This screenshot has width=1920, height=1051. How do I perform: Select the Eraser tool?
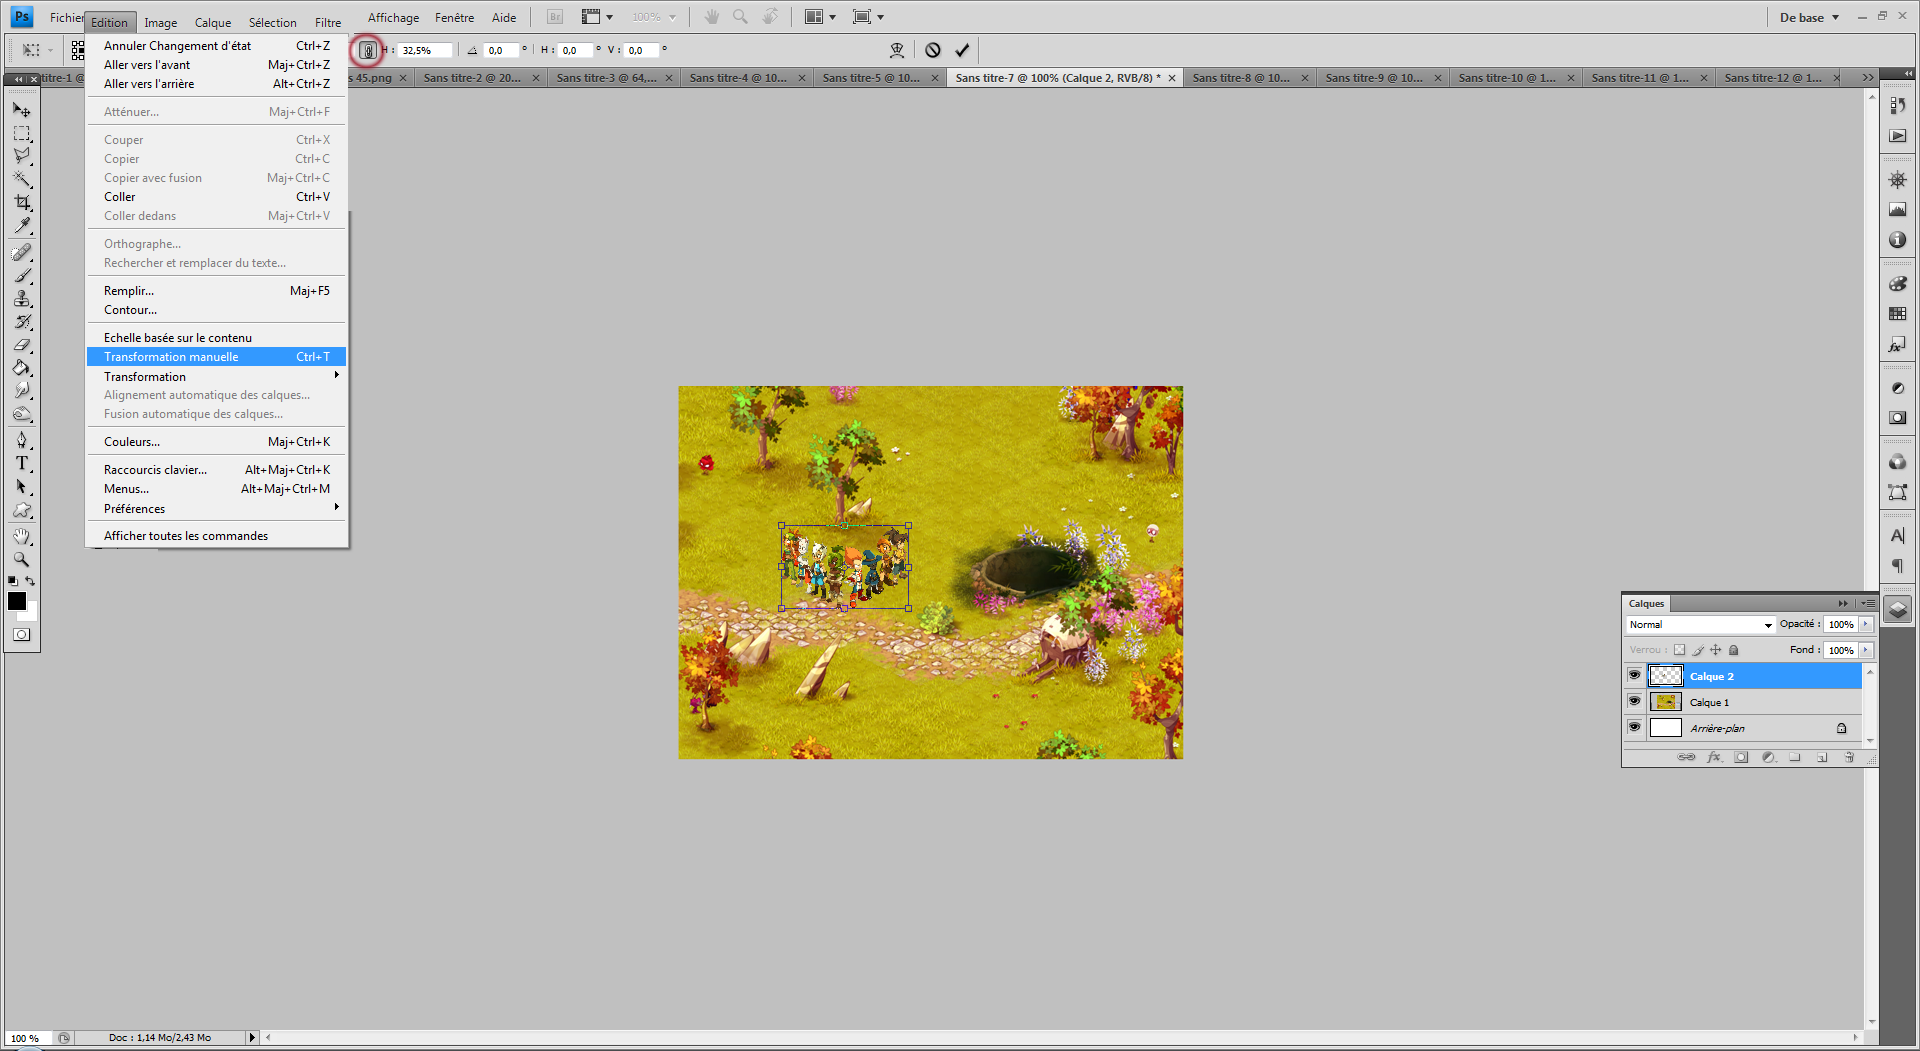coord(21,344)
